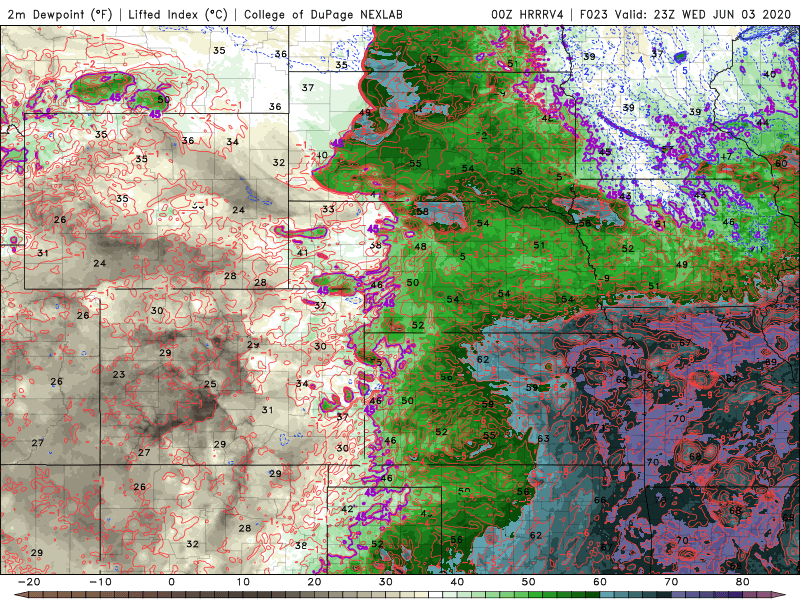Click the 0 color scale label

(171, 582)
